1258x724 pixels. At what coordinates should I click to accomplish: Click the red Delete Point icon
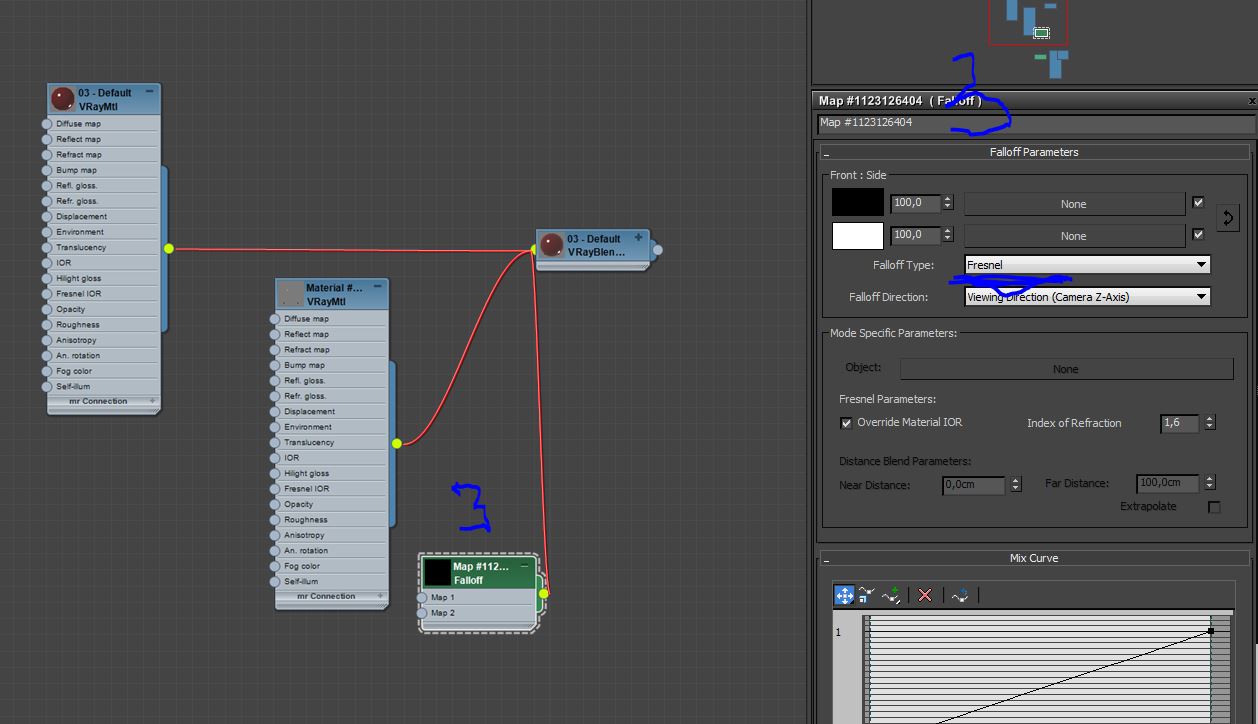pos(925,595)
